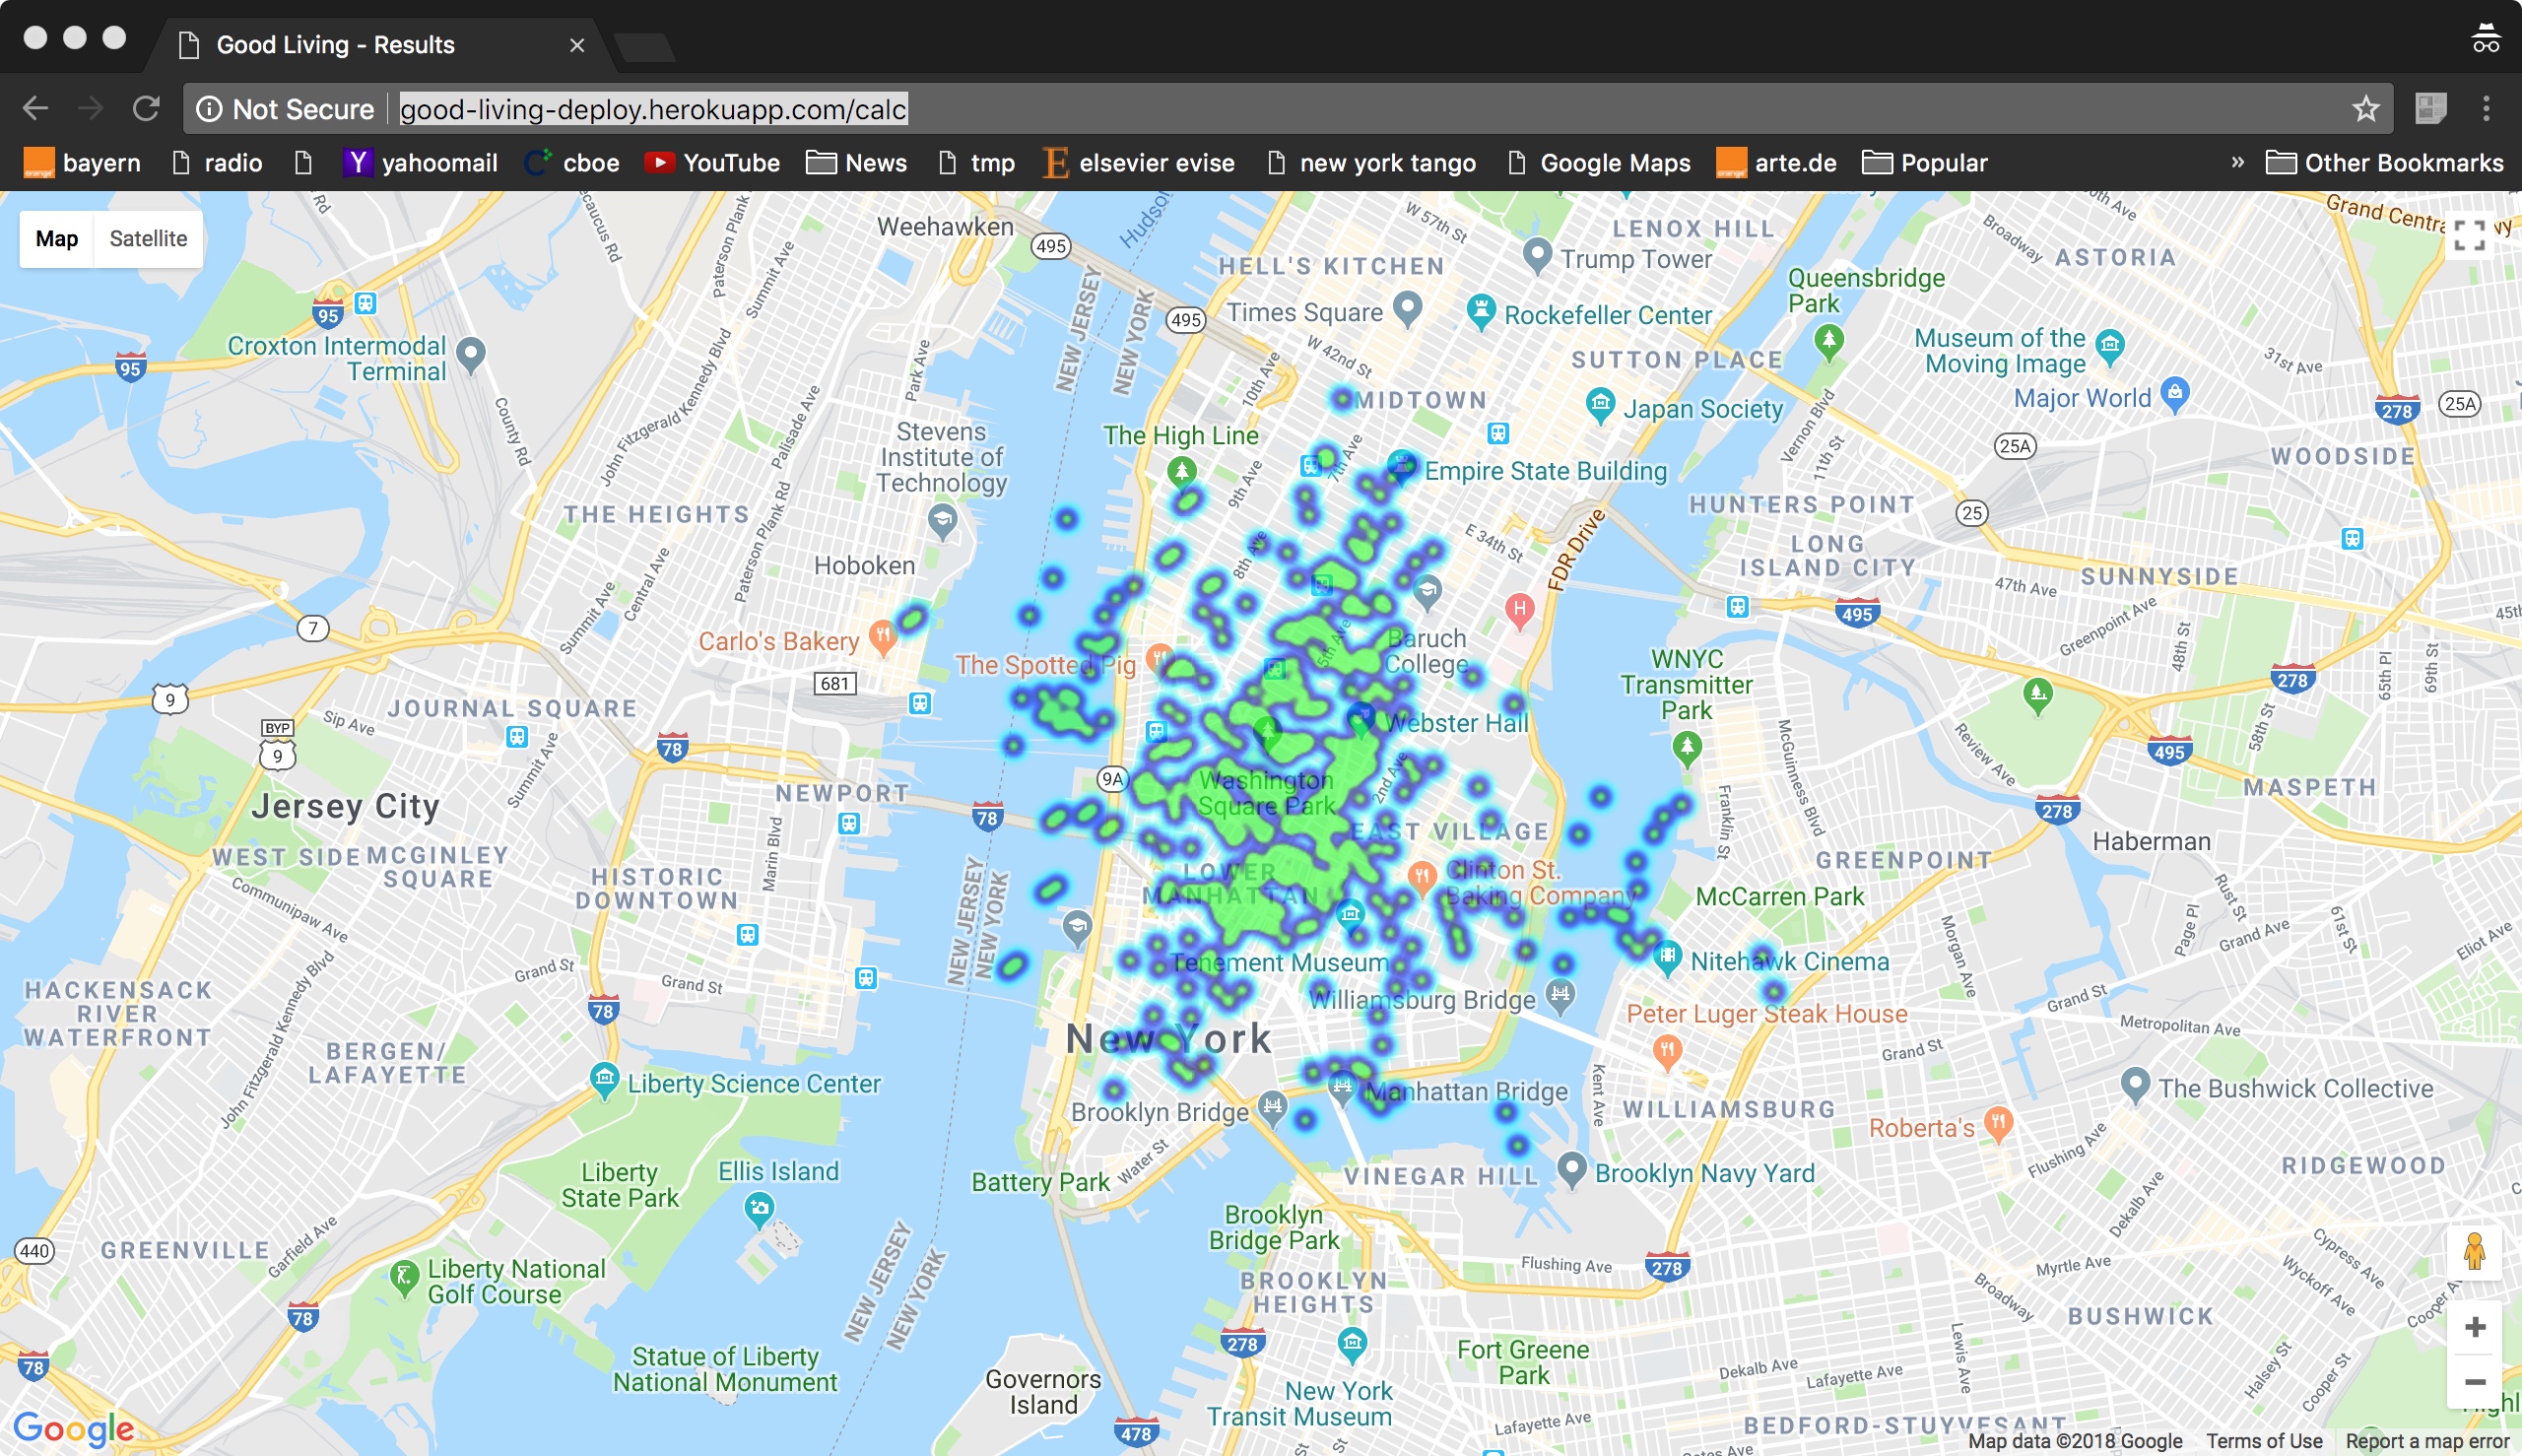Image resolution: width=2522 pixels, height=1456 pixels.
Task: Click the Times Square map pin
Action: [x=1407, y=307]
